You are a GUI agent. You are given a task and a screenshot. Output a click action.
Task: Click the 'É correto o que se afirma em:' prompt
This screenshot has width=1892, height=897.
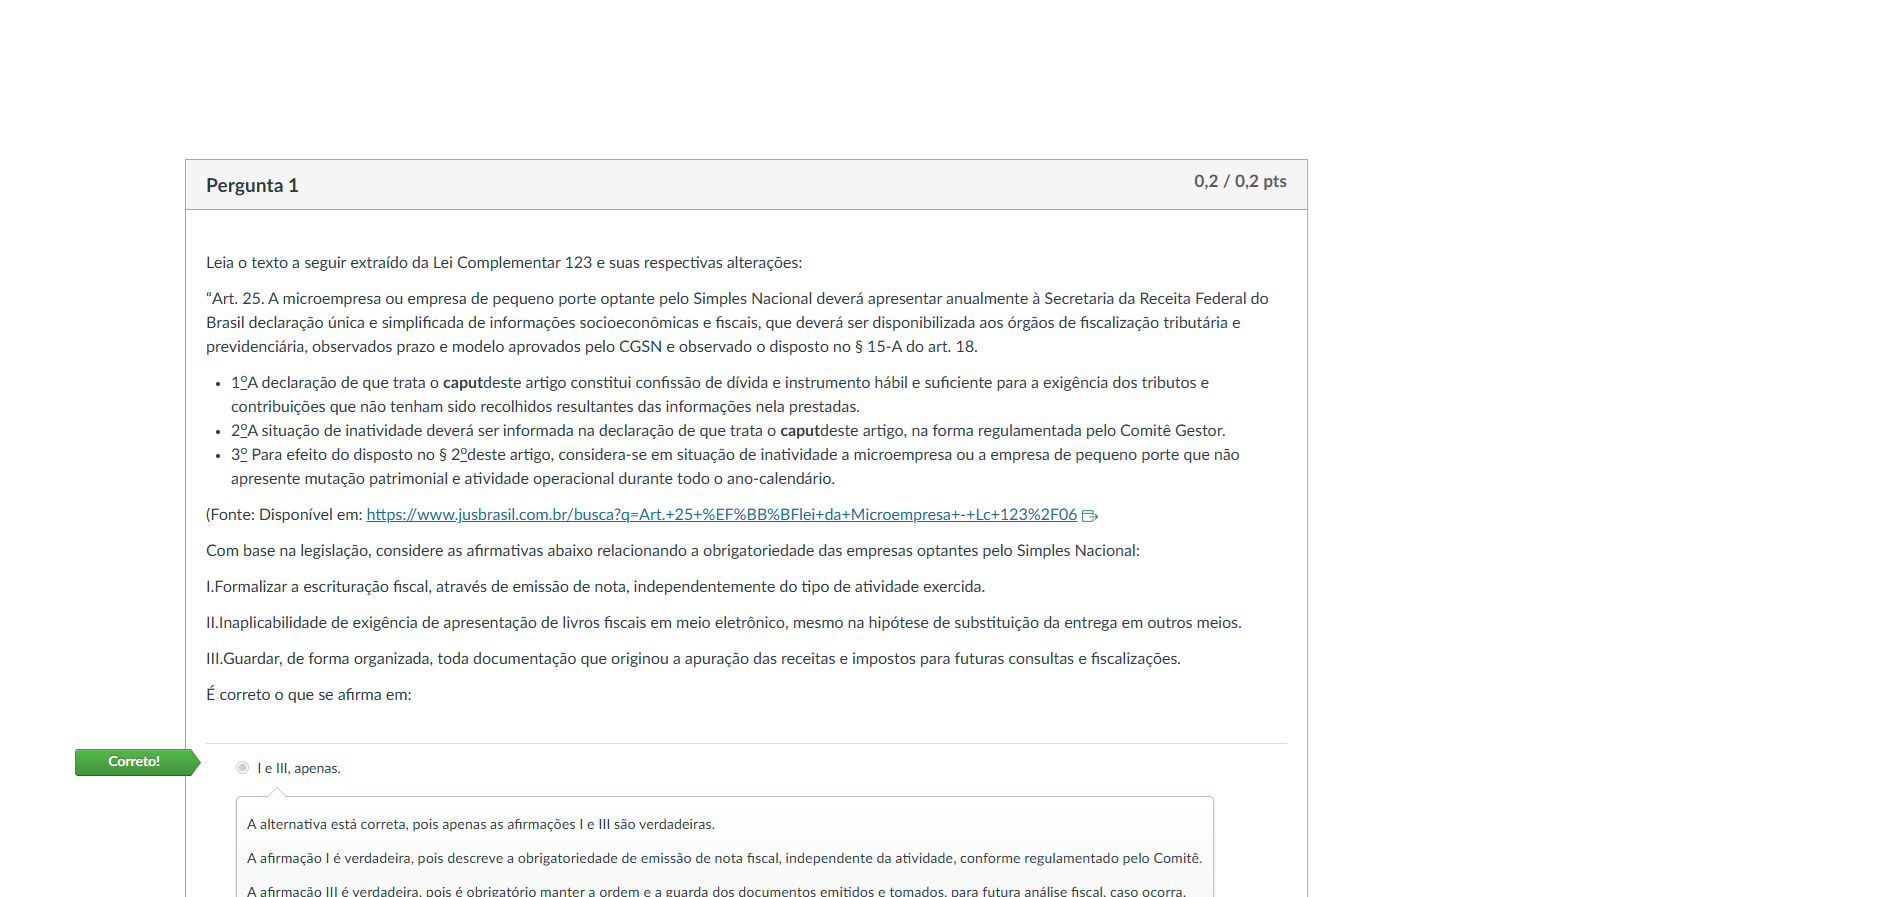[x=309, y=695]
